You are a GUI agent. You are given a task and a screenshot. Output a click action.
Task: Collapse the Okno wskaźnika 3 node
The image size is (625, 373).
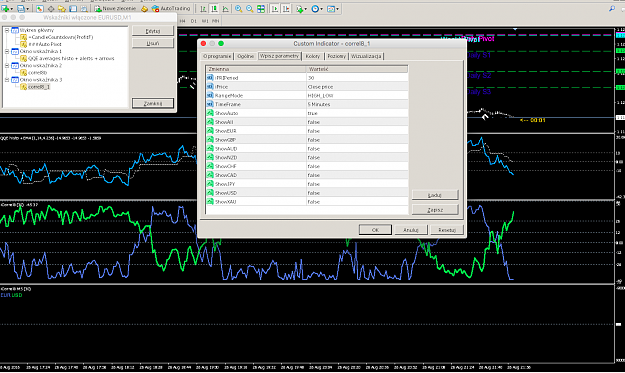pos(7,80)
